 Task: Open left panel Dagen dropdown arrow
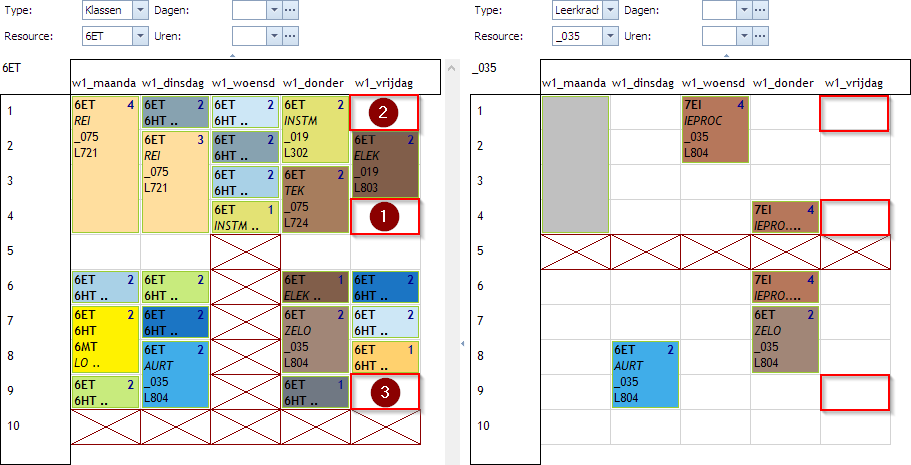(x=275, y=10)
